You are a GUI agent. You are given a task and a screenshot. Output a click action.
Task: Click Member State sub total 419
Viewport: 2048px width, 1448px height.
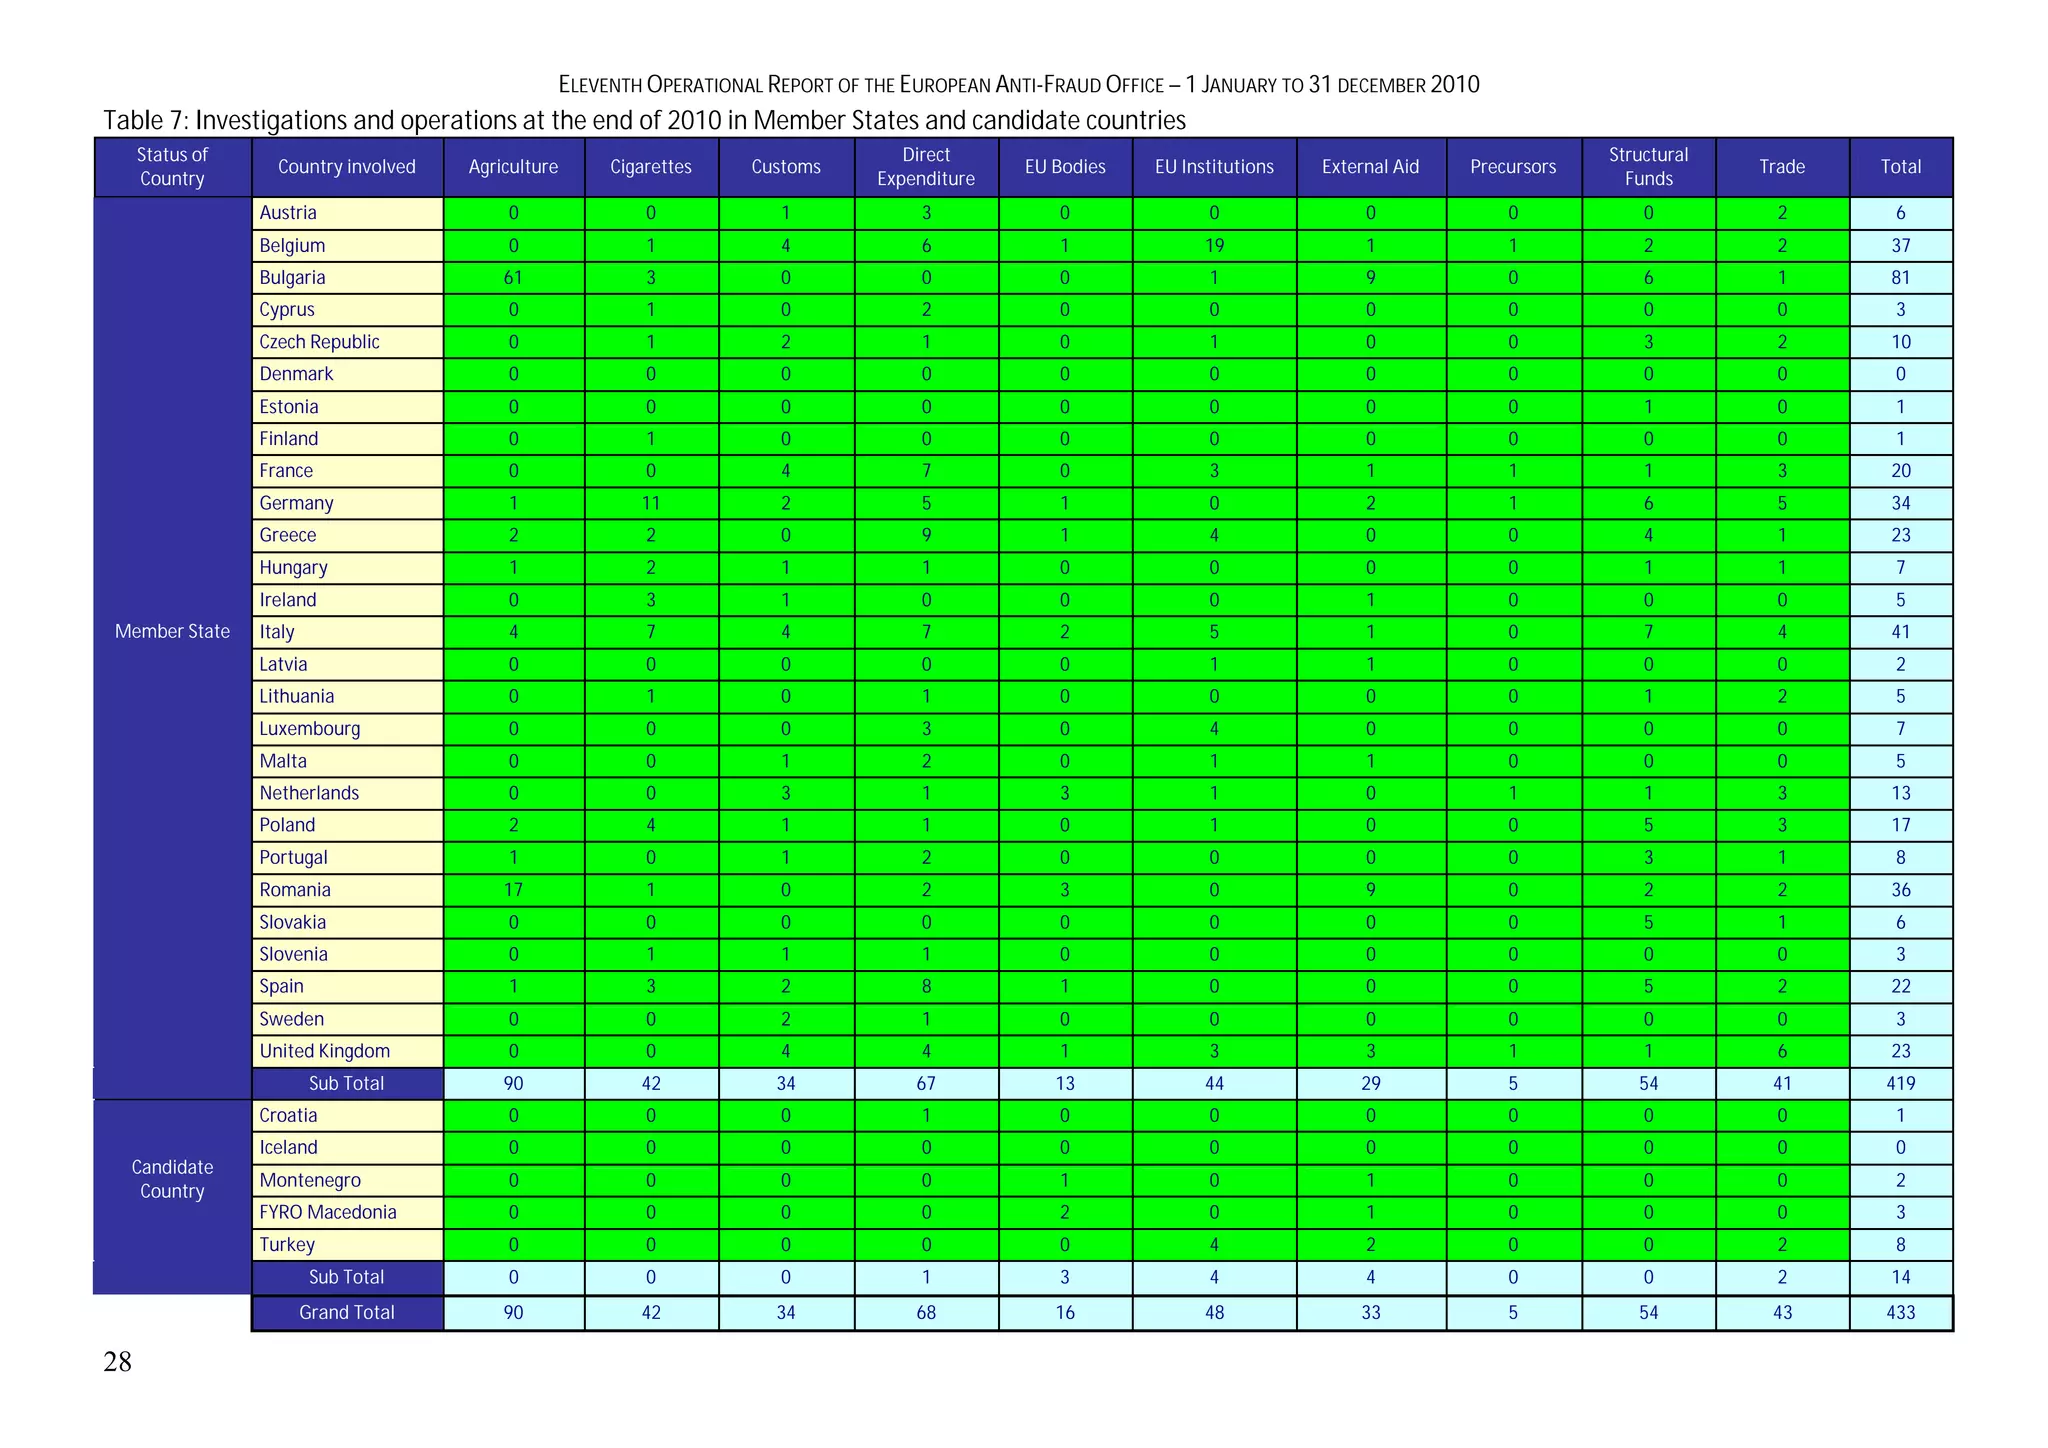tap(1900, 1084)
